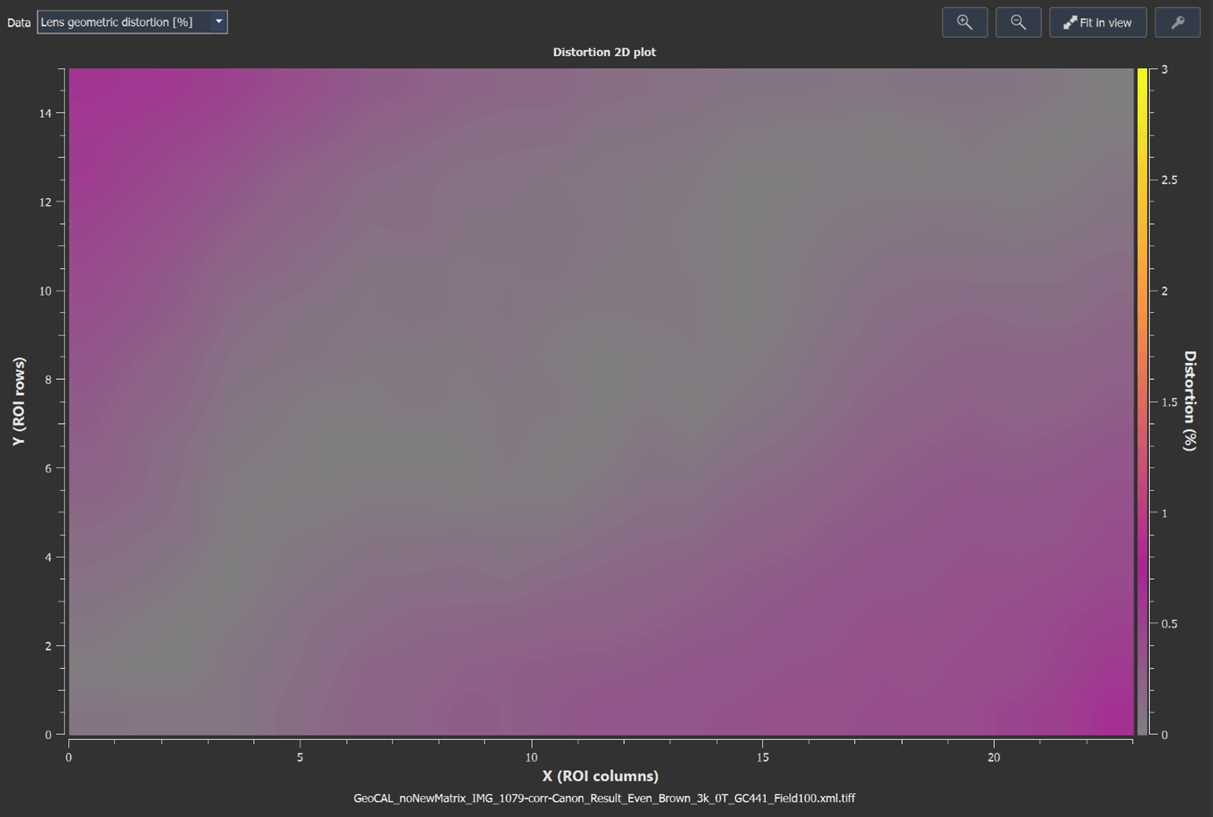Click the zoom out magnifier button

pos(1018,22)
